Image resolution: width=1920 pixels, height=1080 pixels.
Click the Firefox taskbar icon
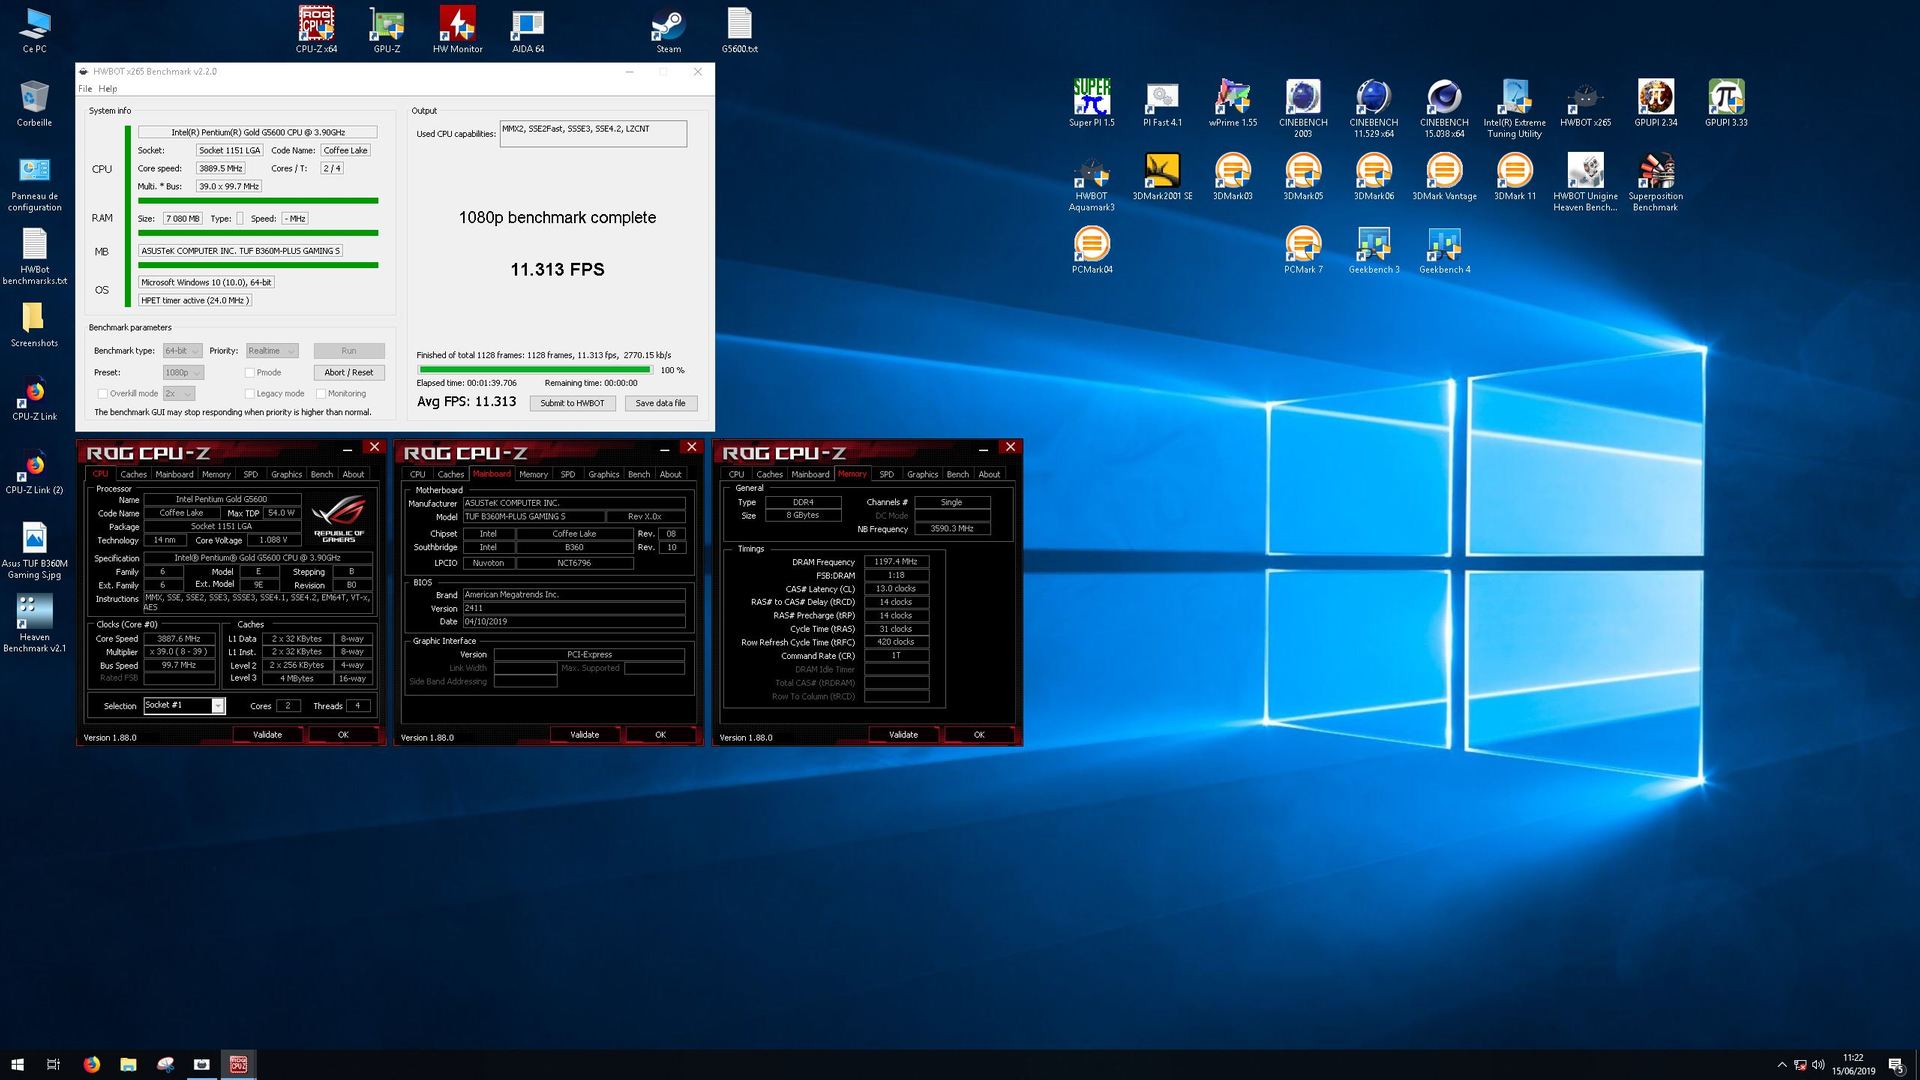tap(92, 1064)
